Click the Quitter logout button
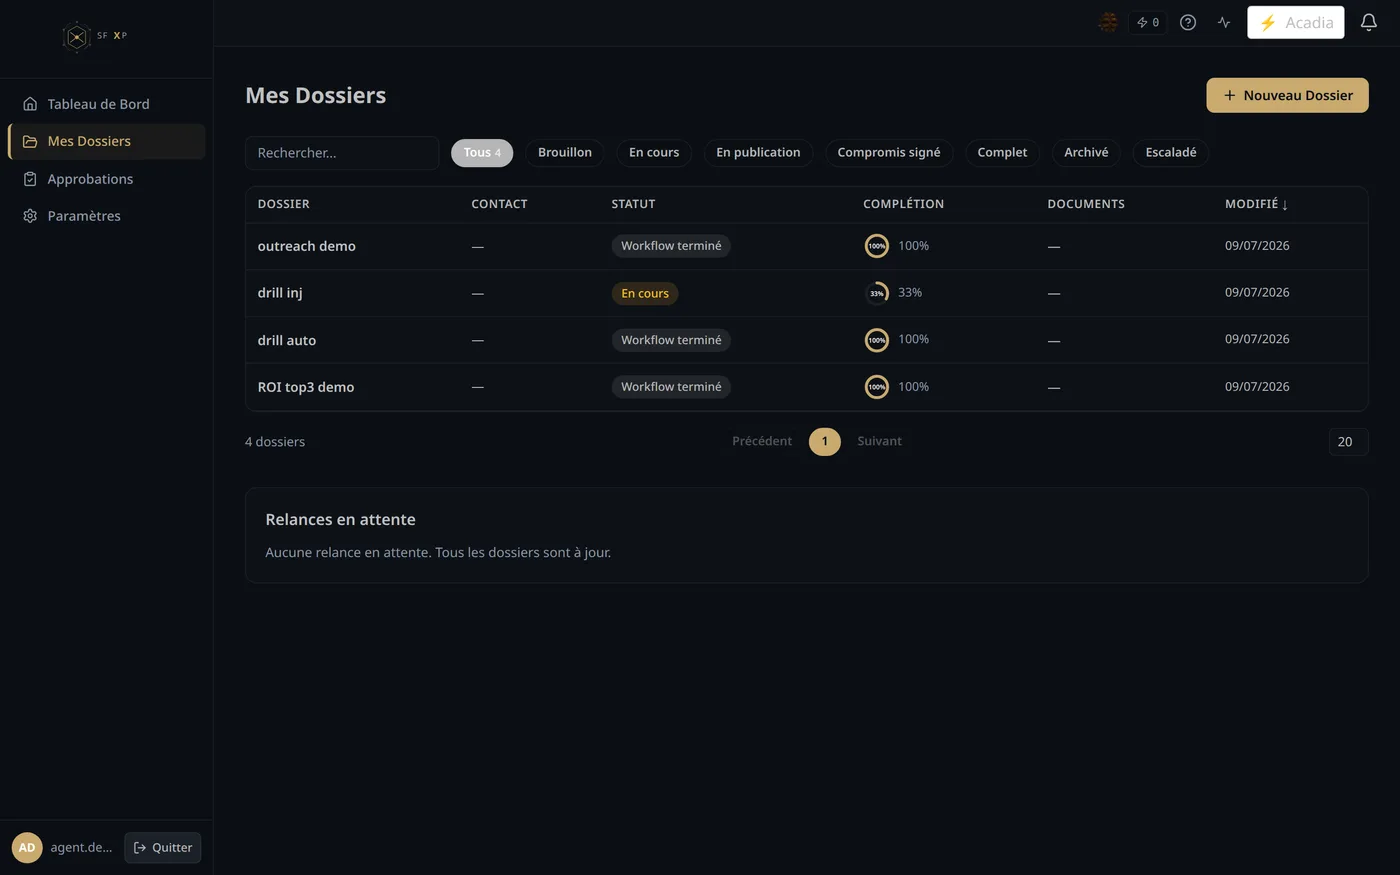Viewport: 1400px width, 875px height. [x=163, y=847]
